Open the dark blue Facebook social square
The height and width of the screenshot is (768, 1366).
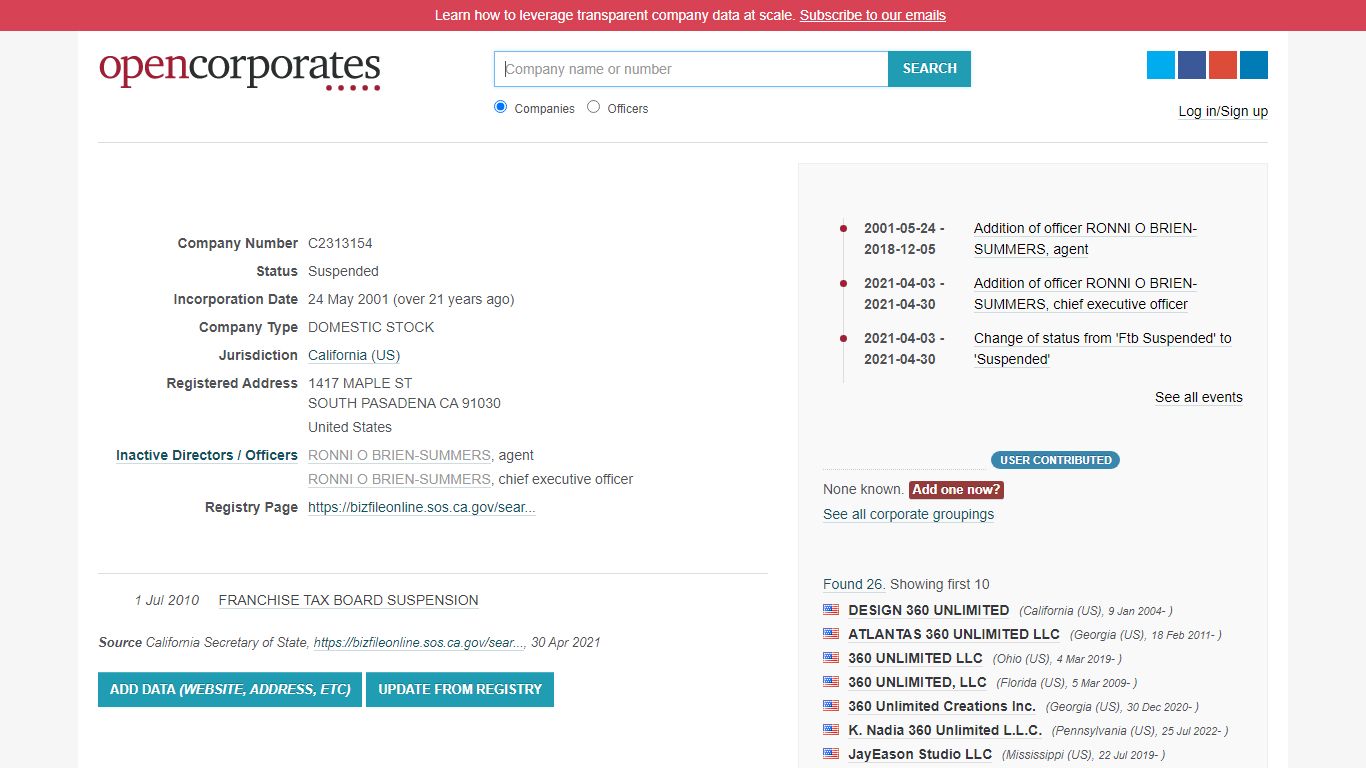[1192, 65]
